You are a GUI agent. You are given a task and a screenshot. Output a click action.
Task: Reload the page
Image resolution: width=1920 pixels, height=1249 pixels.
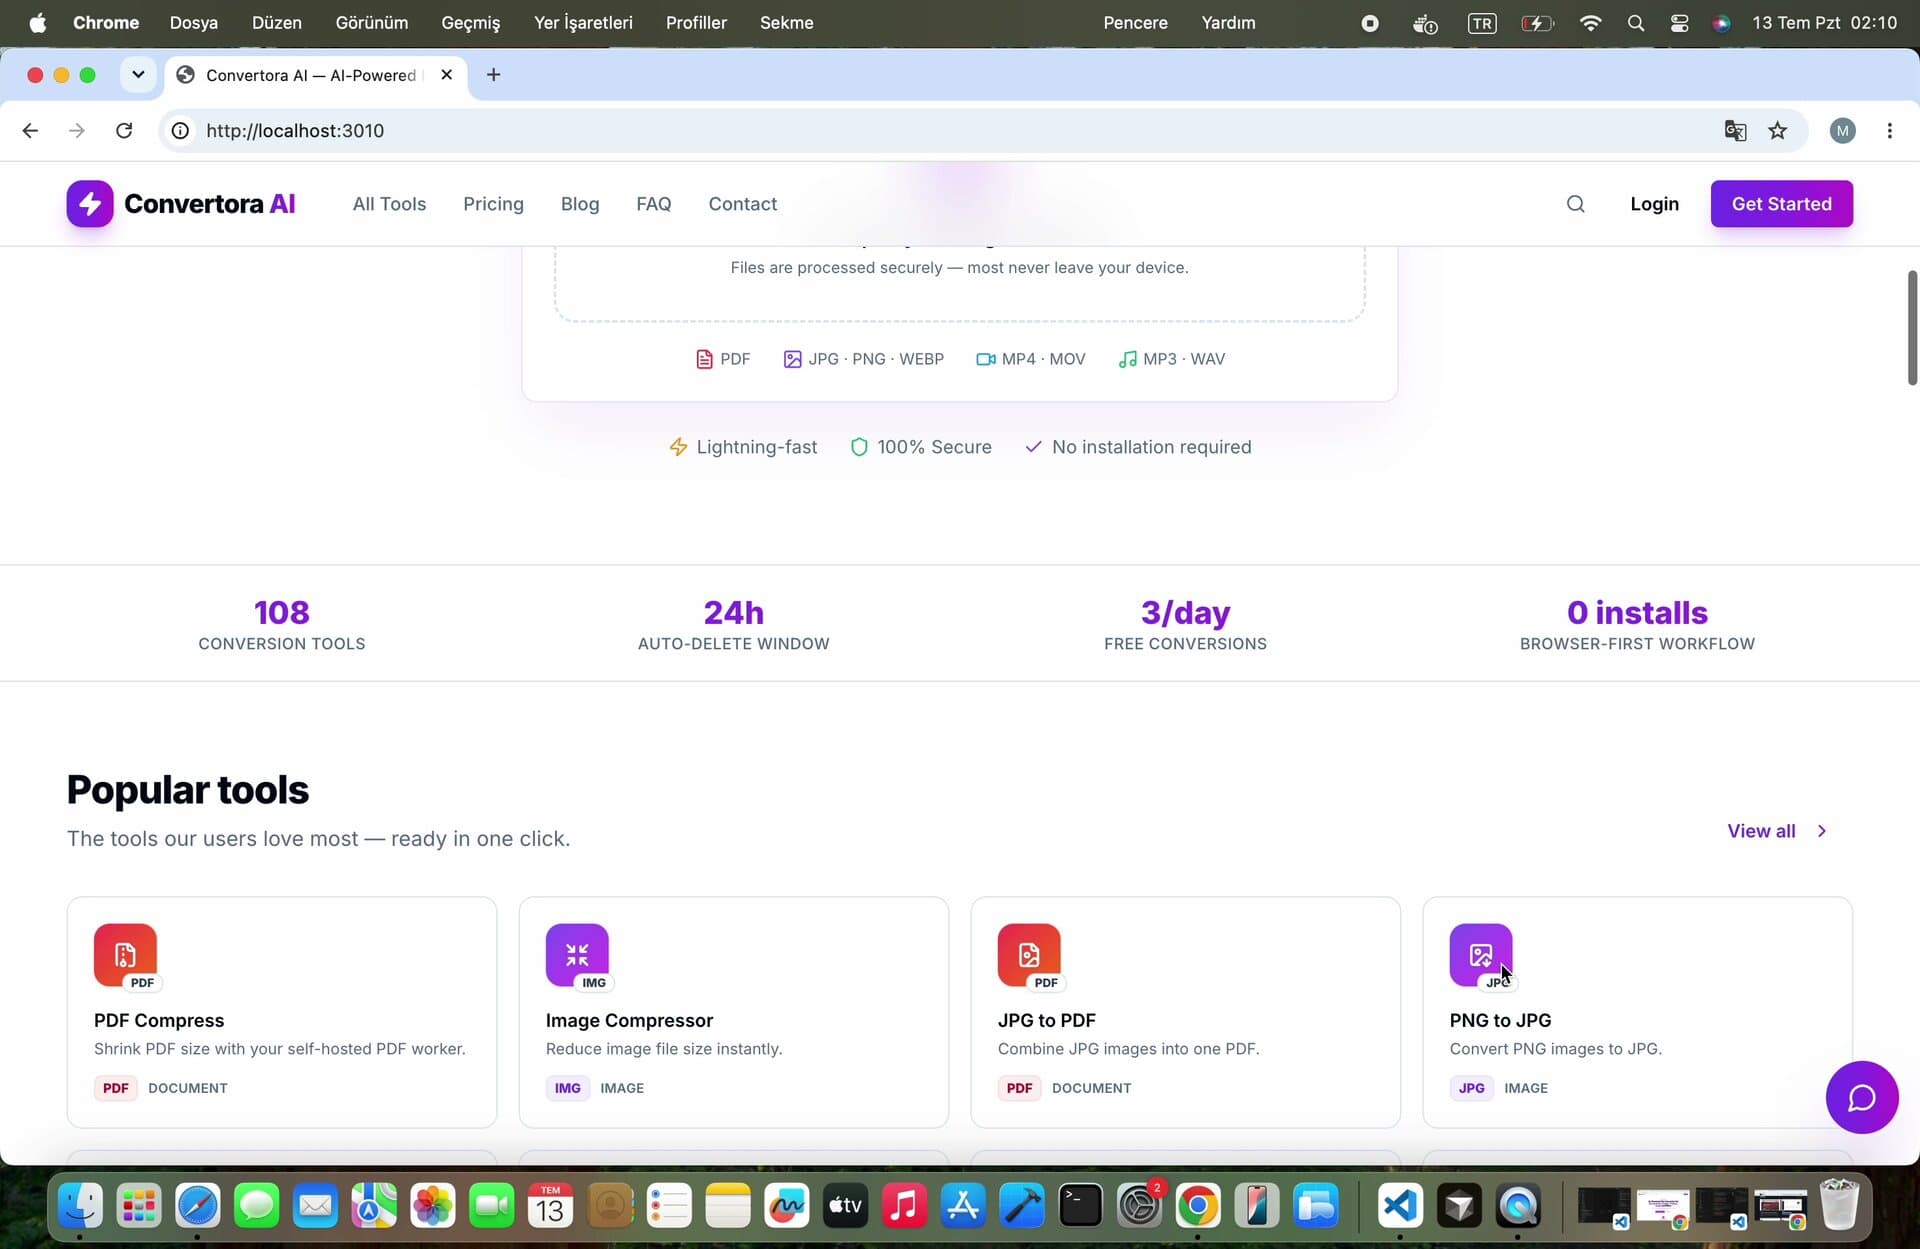(124, 131)
